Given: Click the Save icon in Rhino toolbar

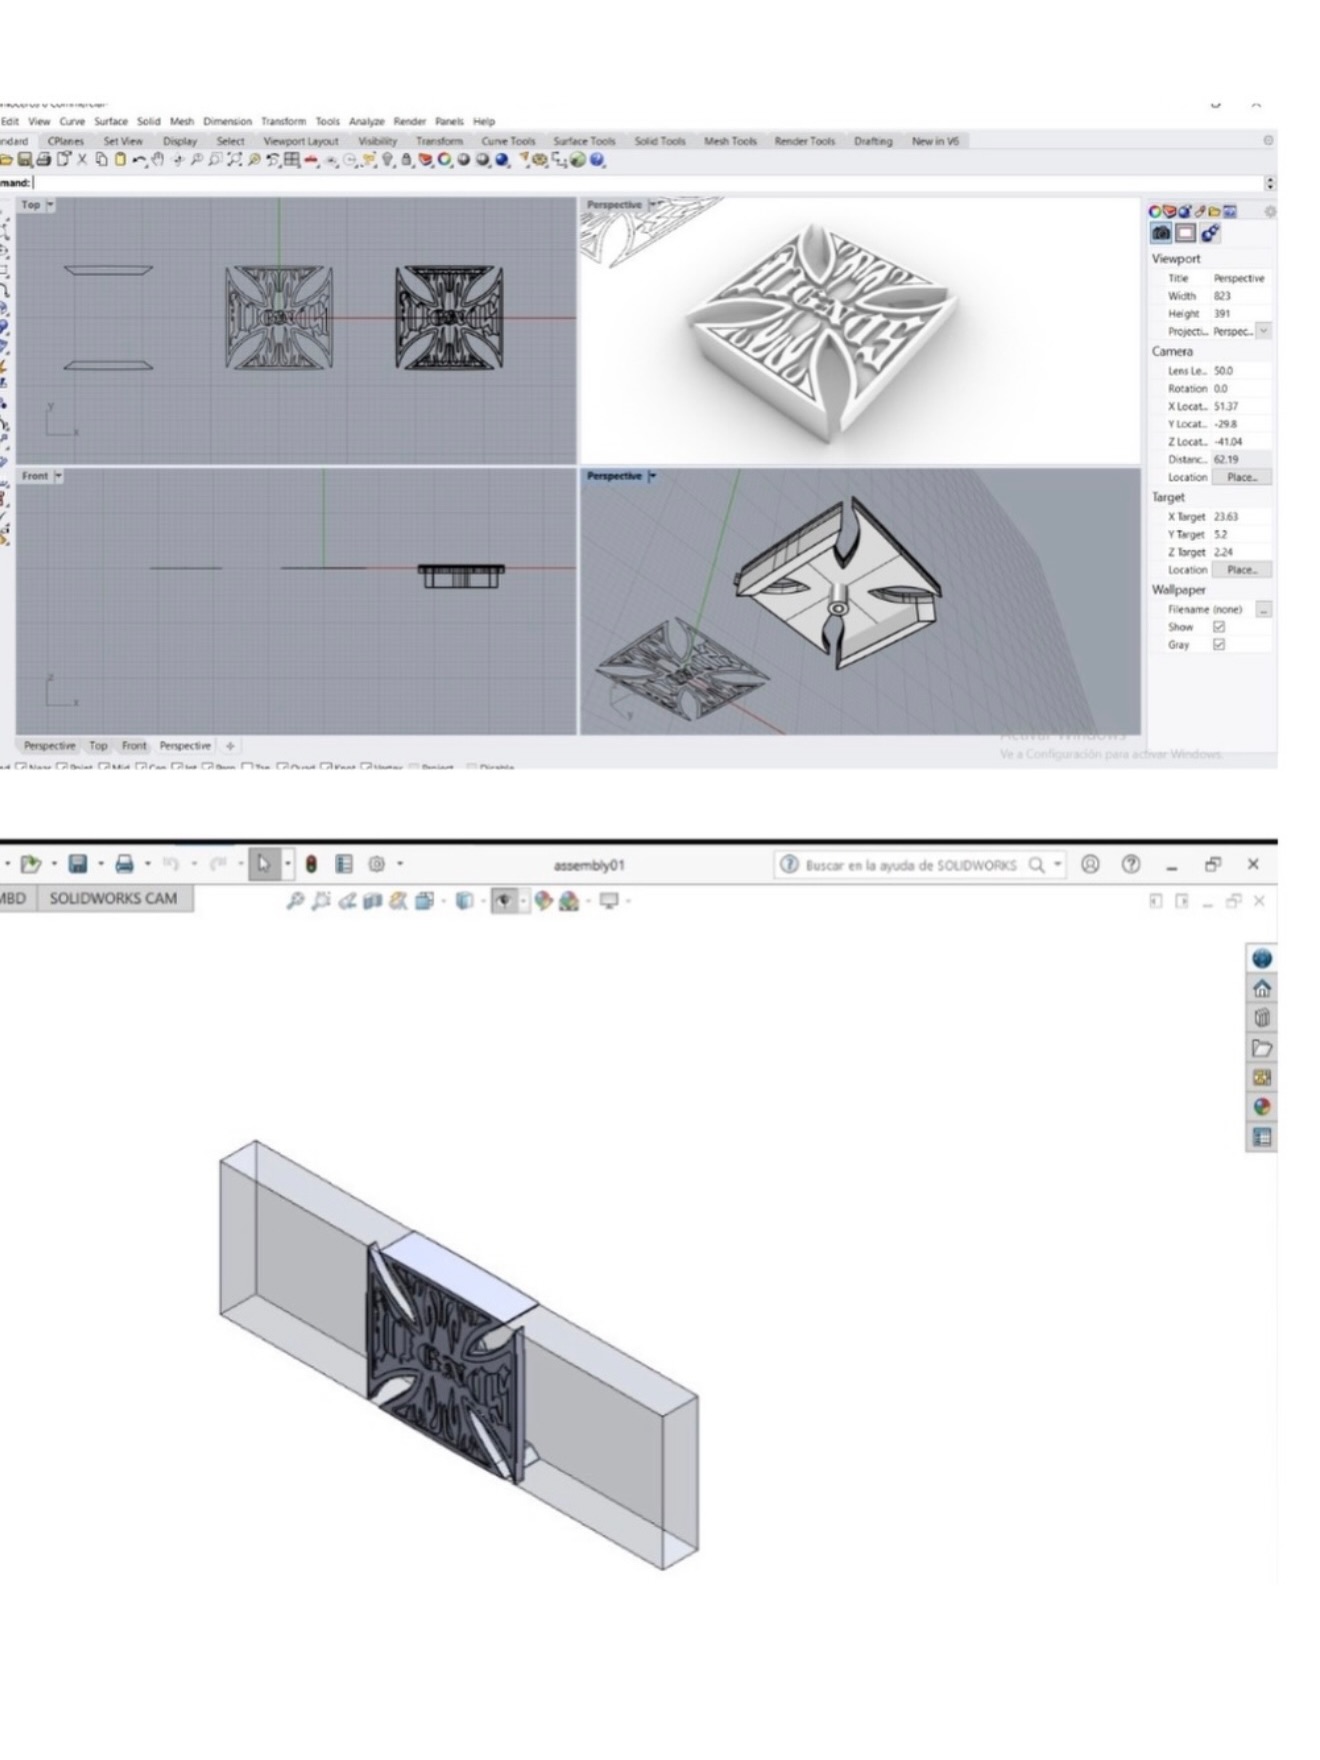Looking at the screenshot, I should pos(25,160).
